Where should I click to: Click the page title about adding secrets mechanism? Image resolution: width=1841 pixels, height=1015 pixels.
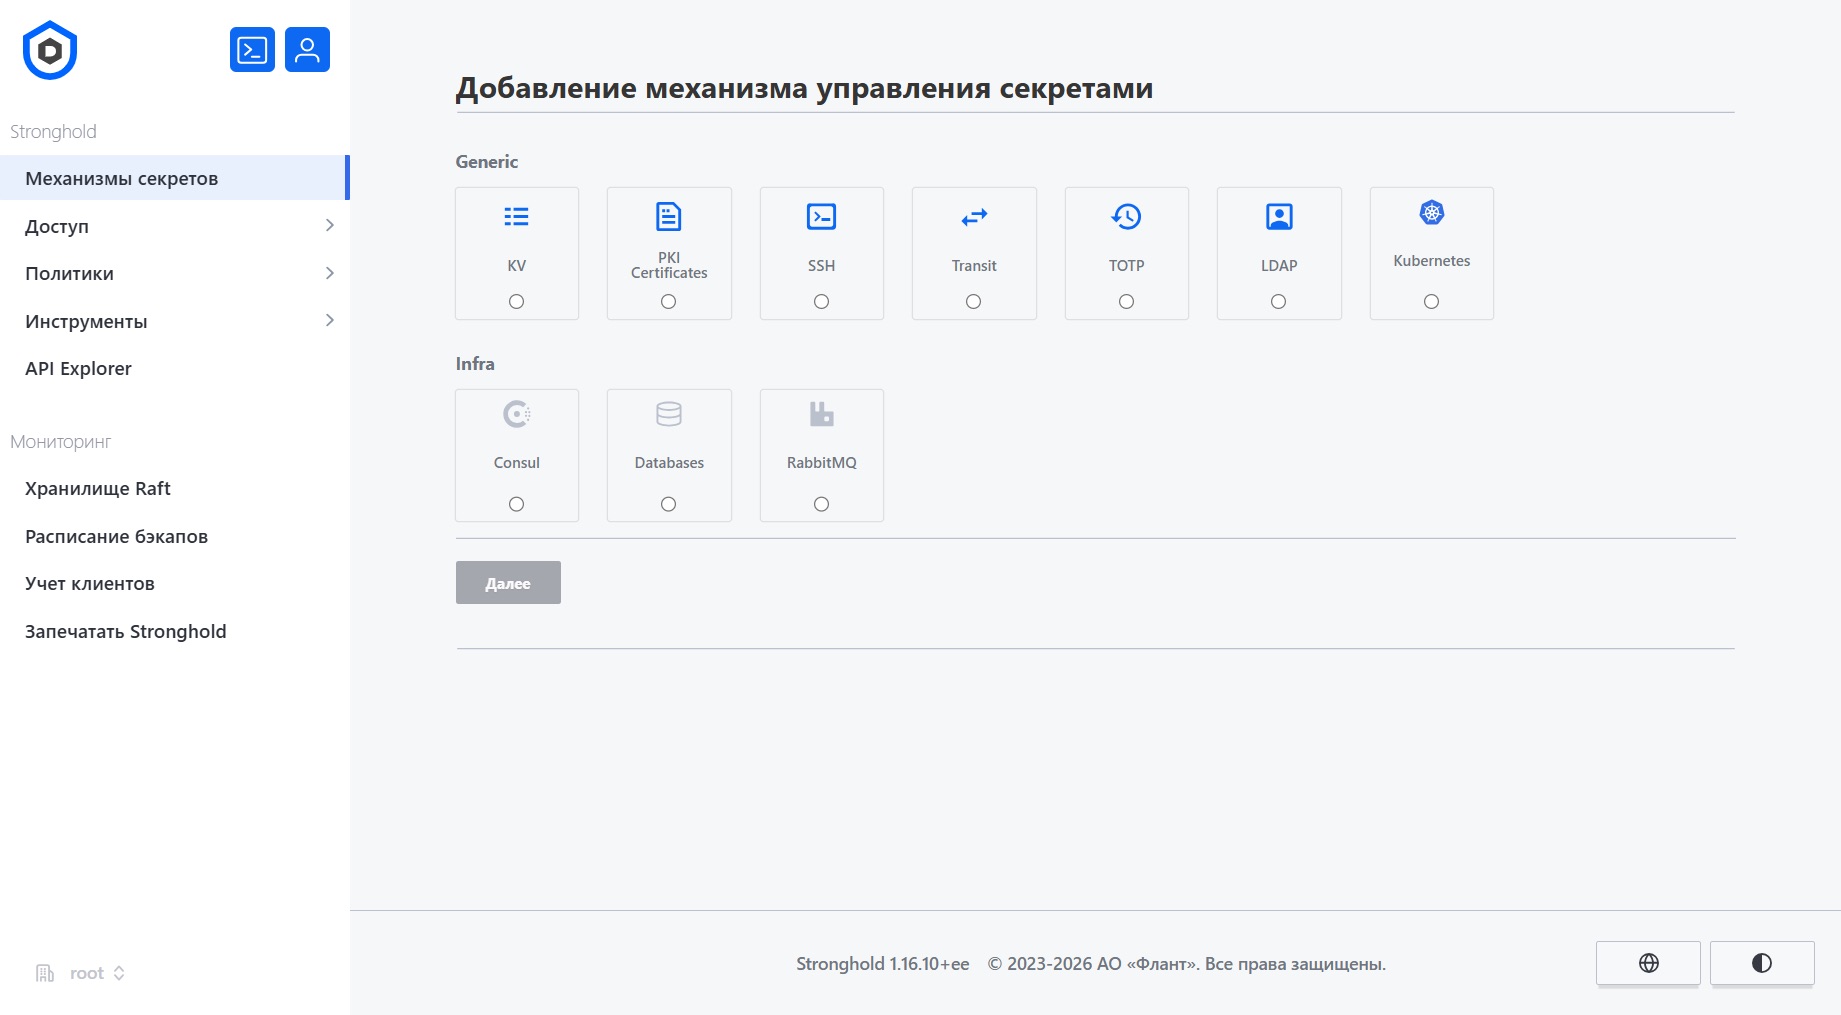(805, 88)
